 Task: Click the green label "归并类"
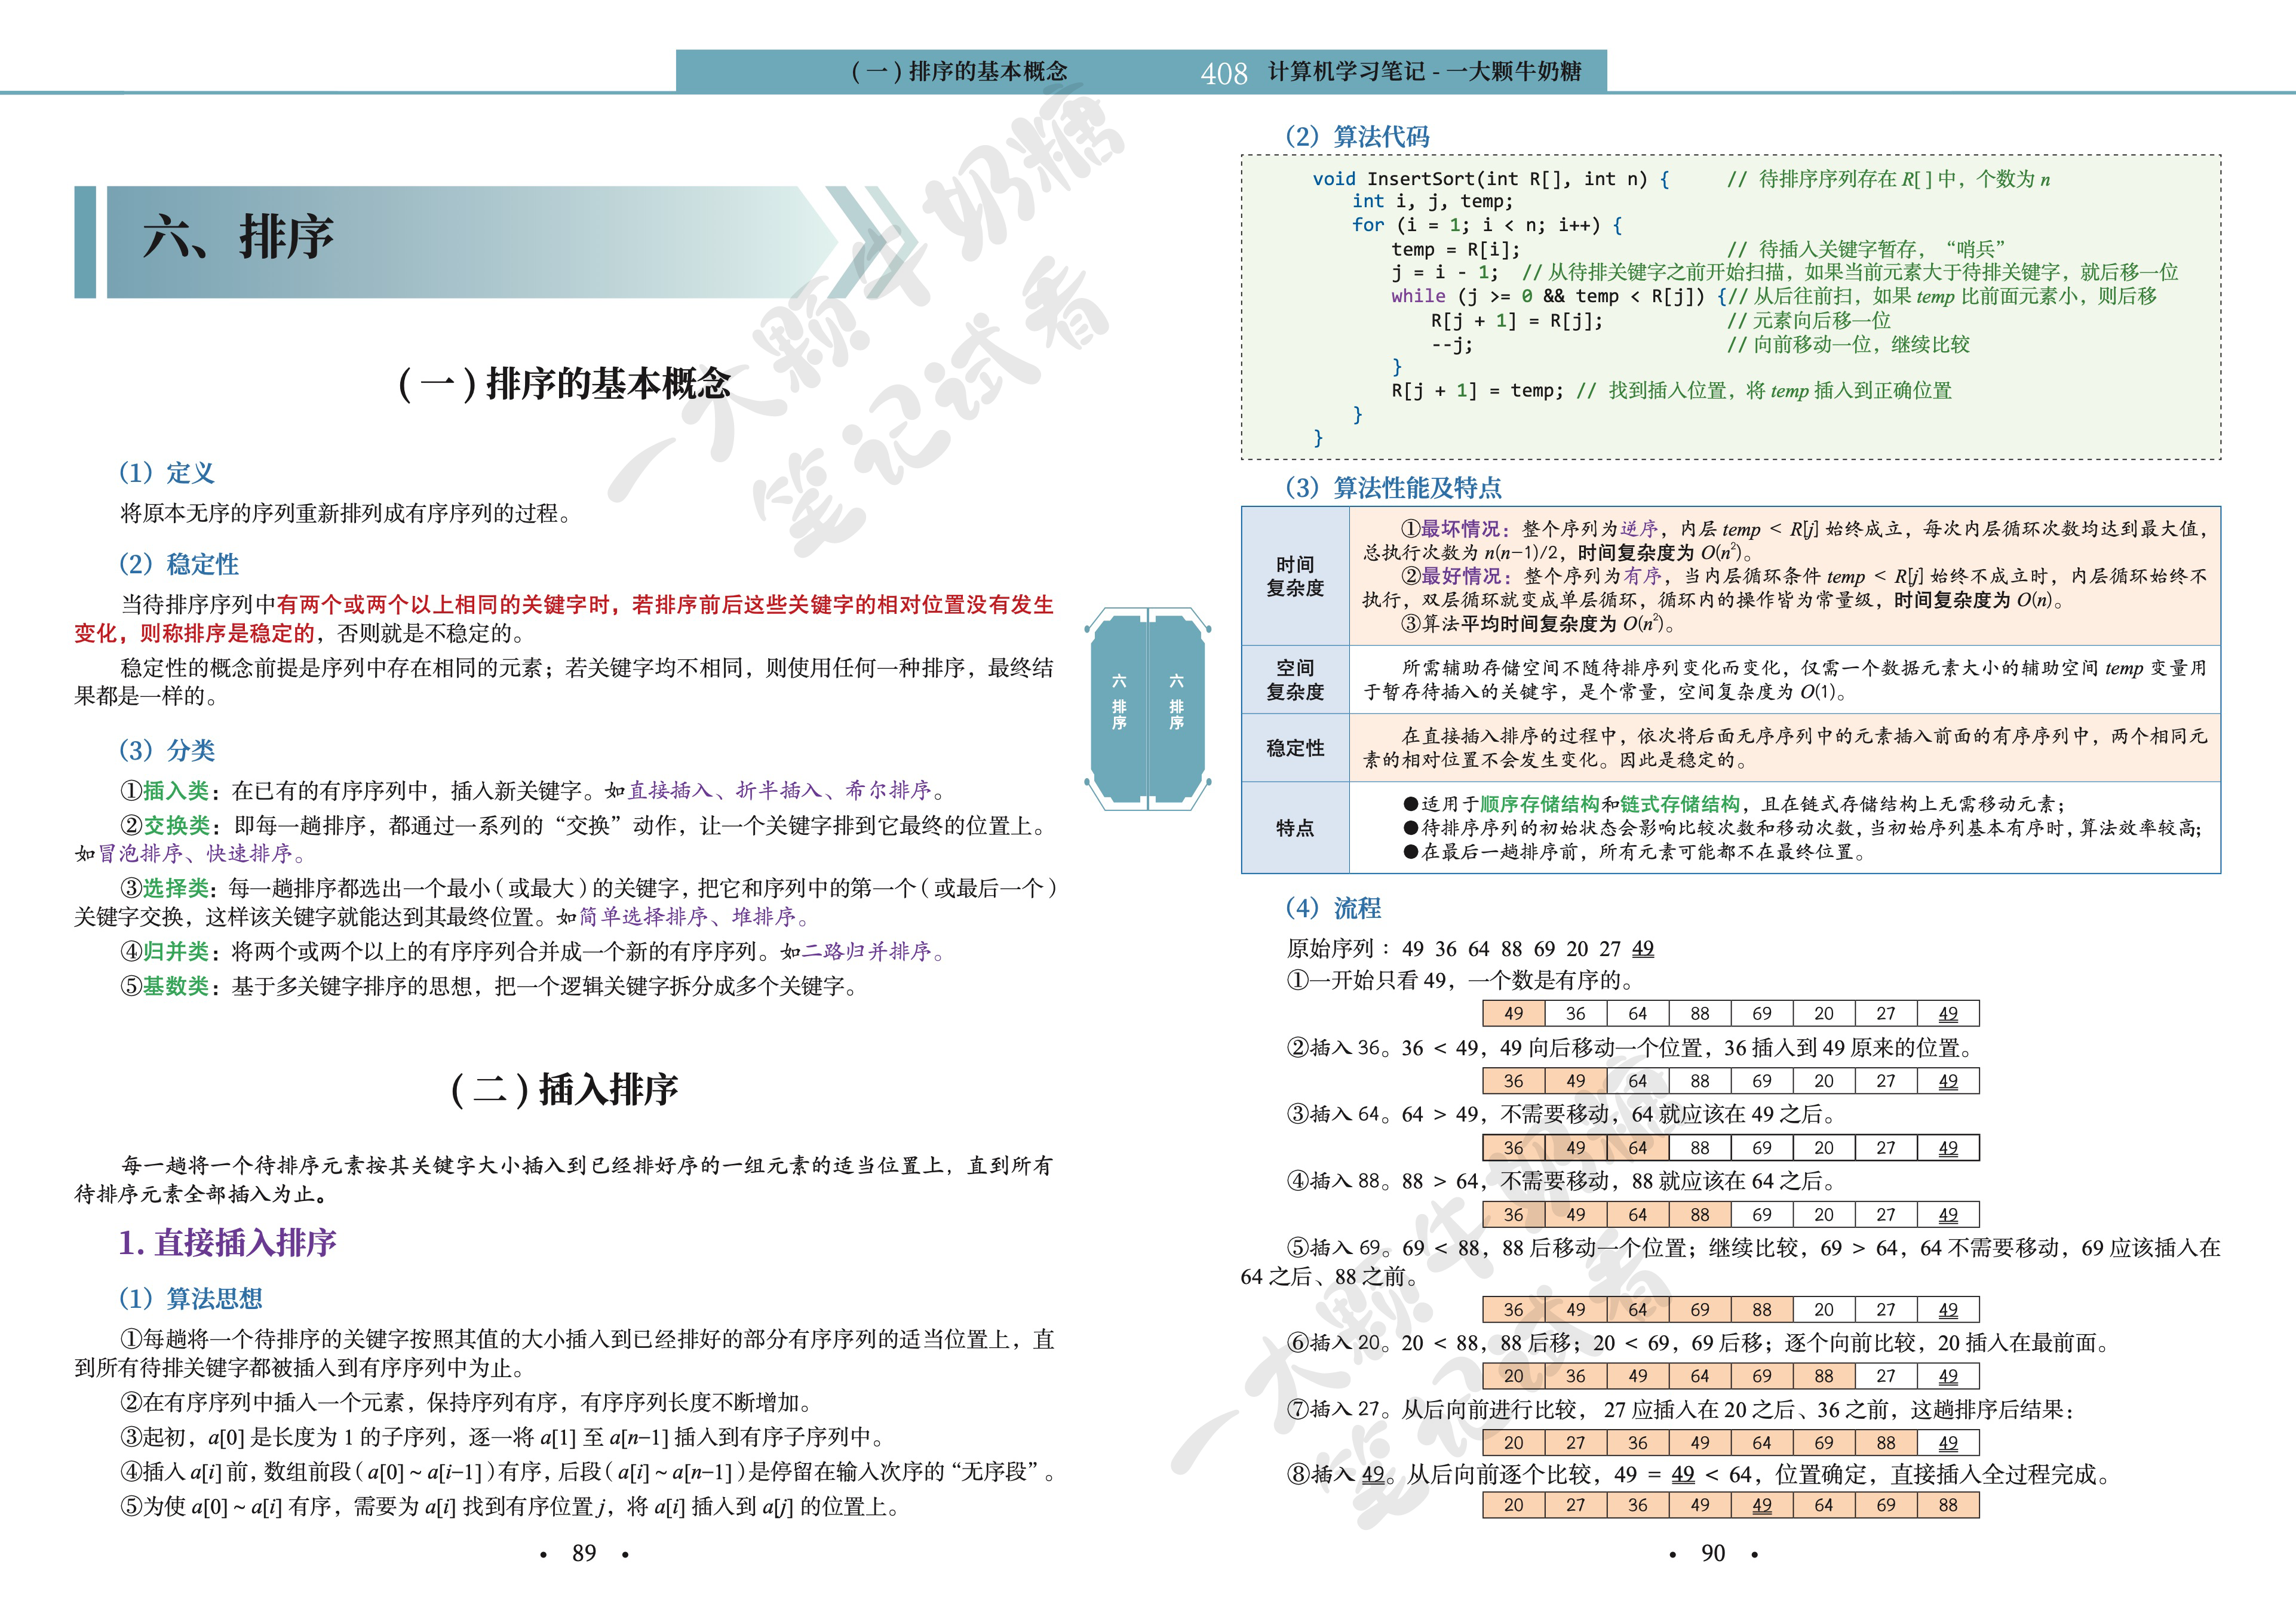point(176,951)
